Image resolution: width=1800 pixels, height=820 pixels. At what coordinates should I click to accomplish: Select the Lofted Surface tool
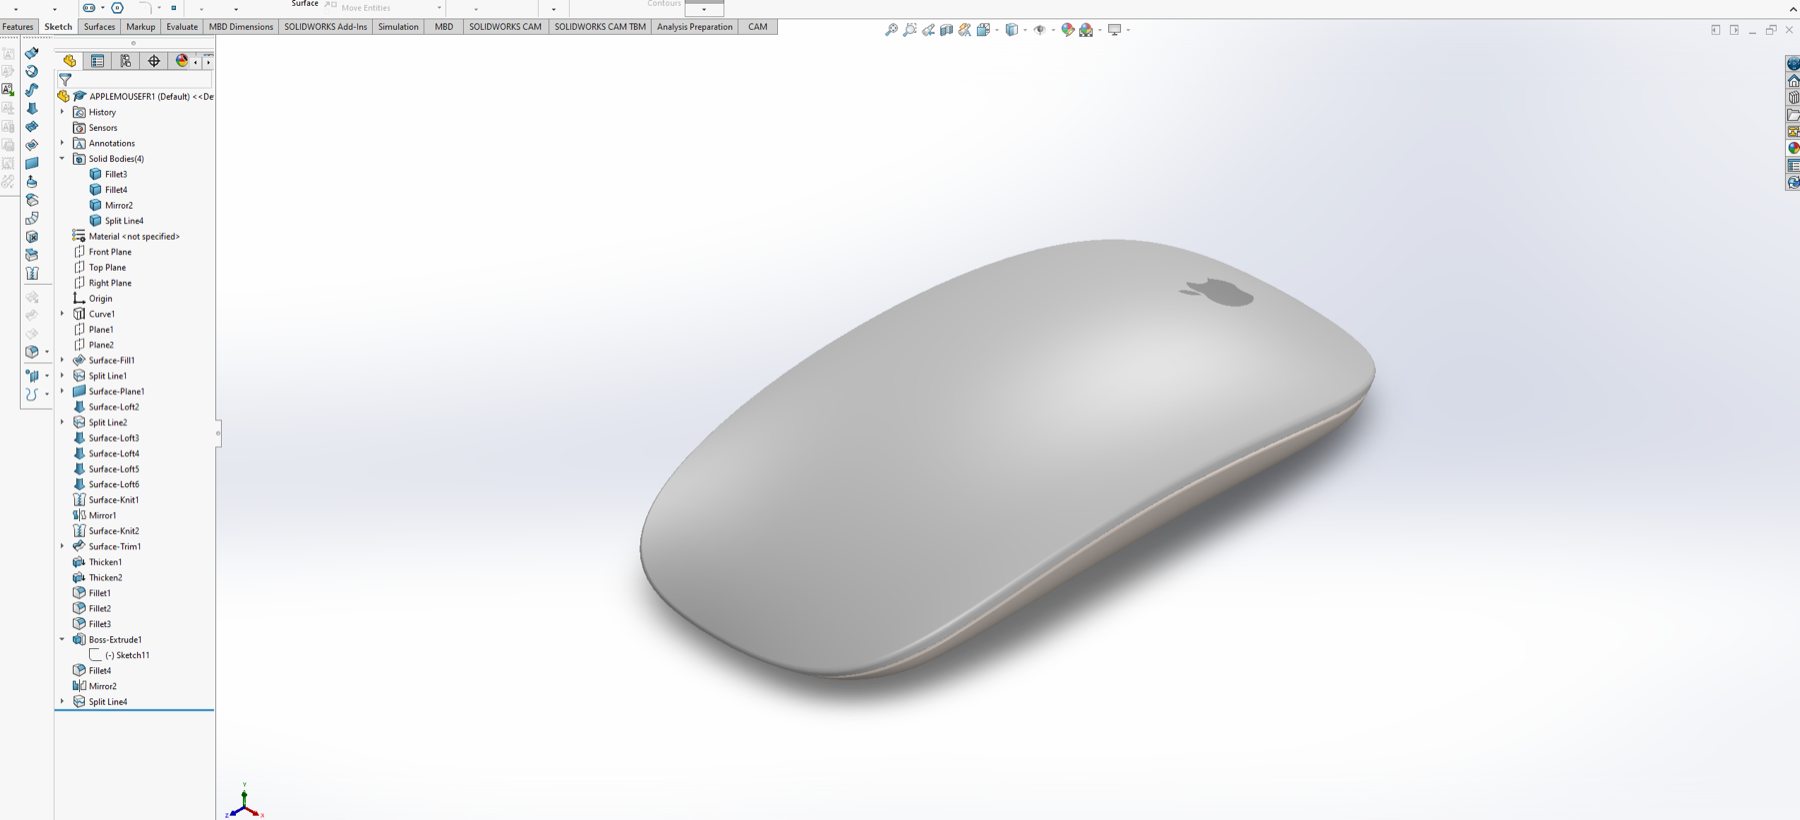(x=32, y=108)
